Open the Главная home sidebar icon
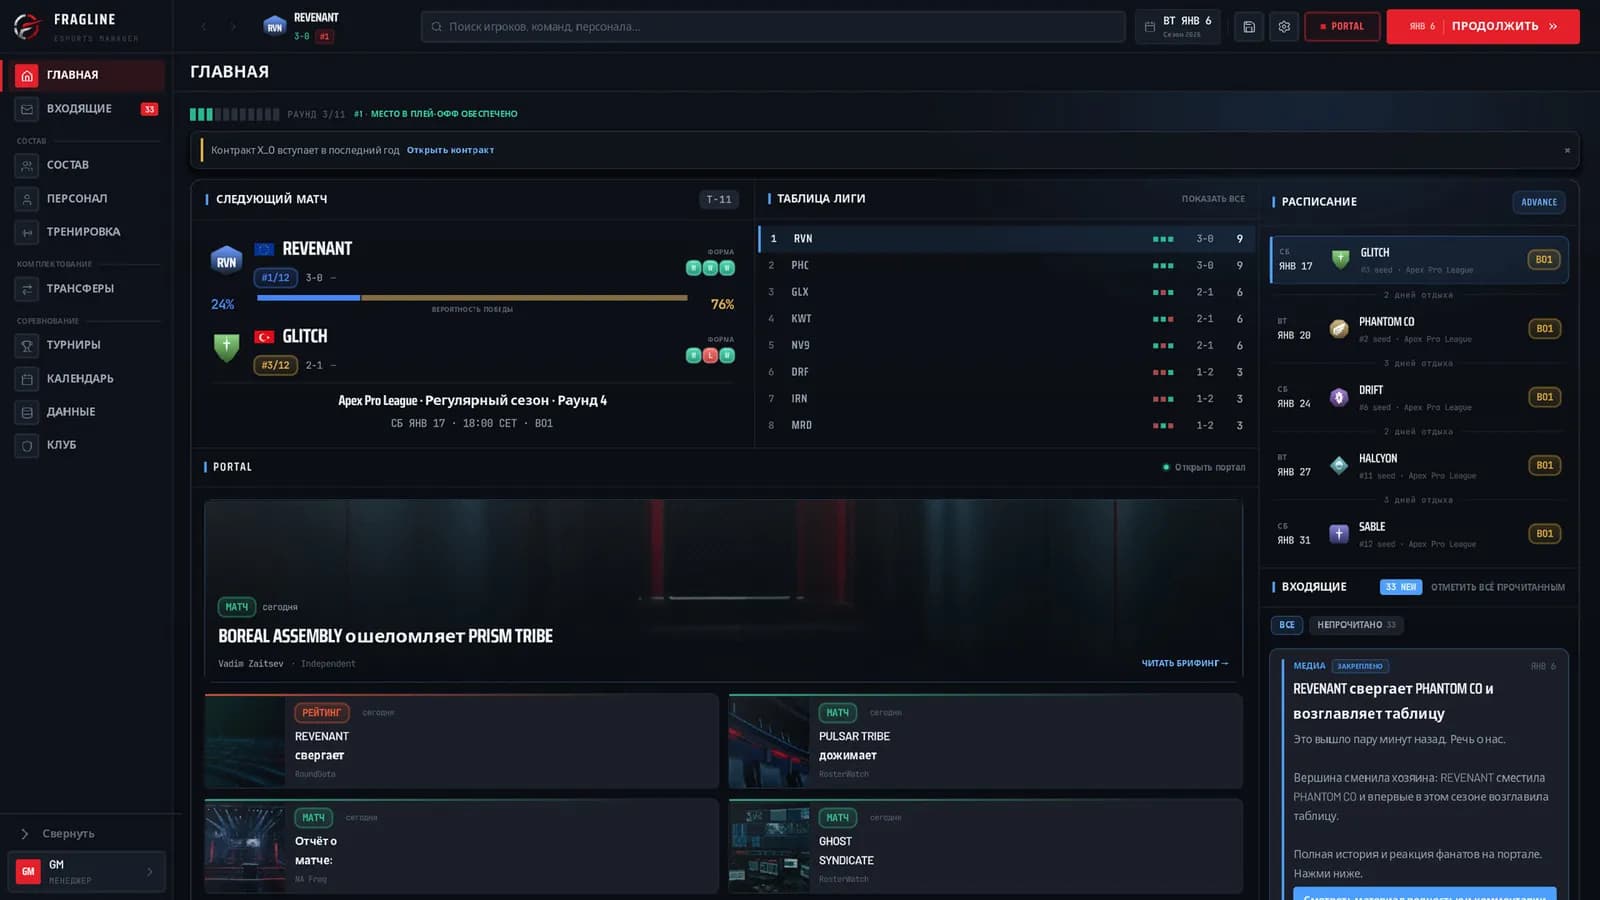1600x900 pixels. 27,75
